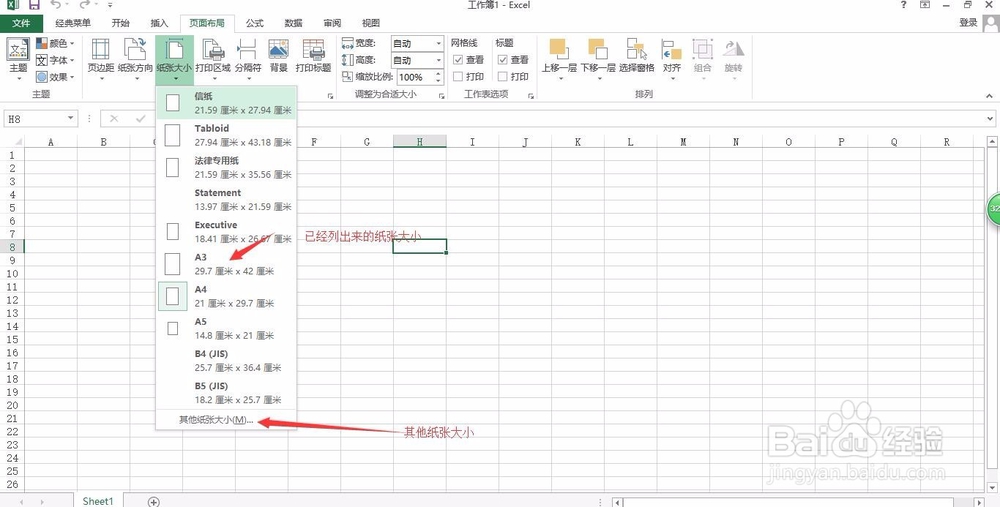Toggle Gridlines View (查看) checkbox
1000x507 pixels.
457,59
